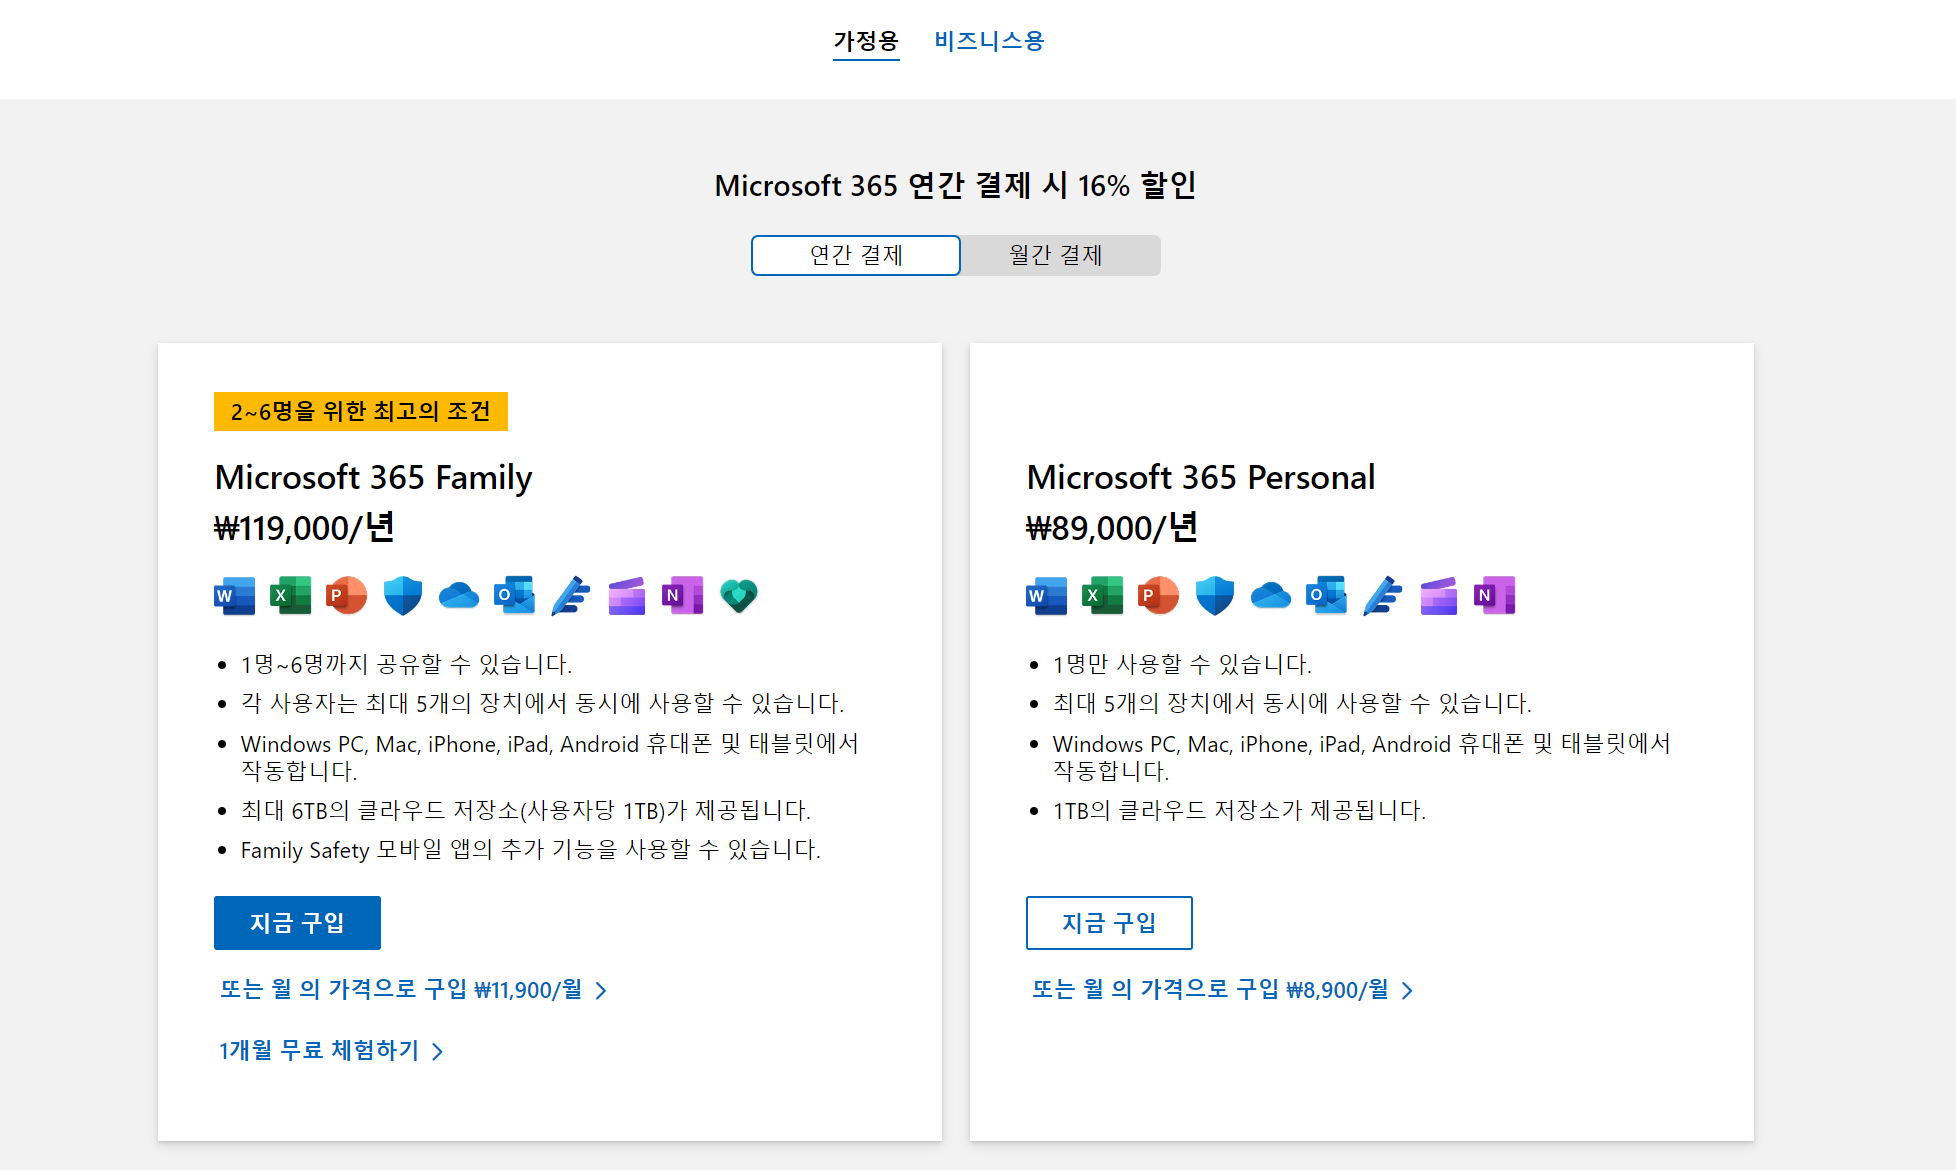Viewport: 1956px width, 1170px height.
Task: Click the Word icon under Microsoft 365 Family
Action: 235,596
